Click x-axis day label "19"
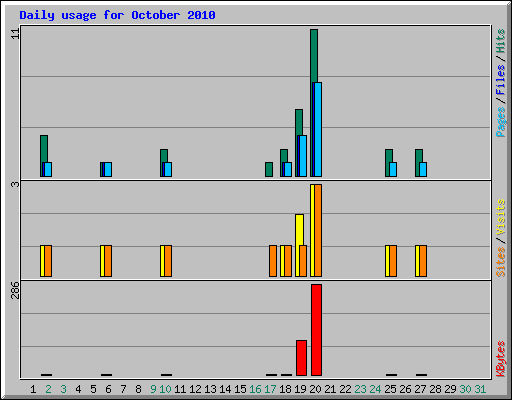The height and width of the screenshot is (400, 512). (x=300, y=389)
